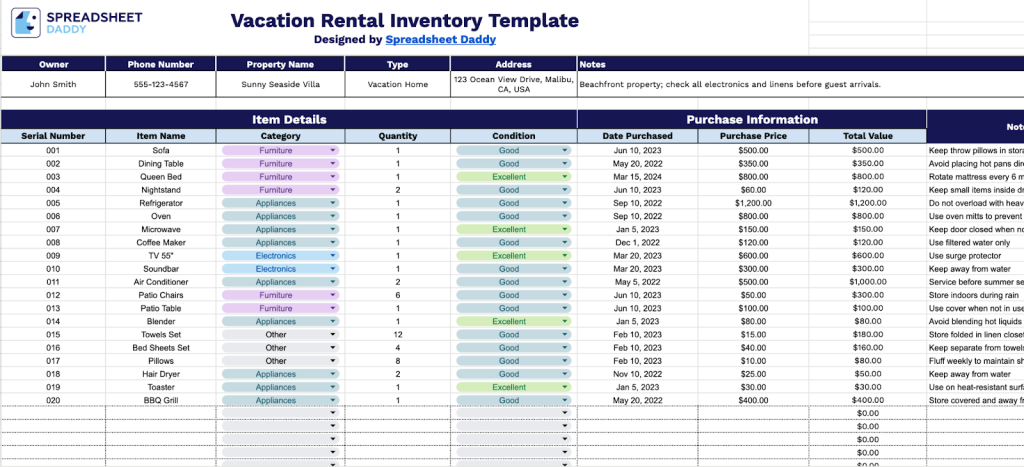Expand Condition dropdown for Toaster row
Viewport: 1024px width, 467px height.
click(565, 387)
